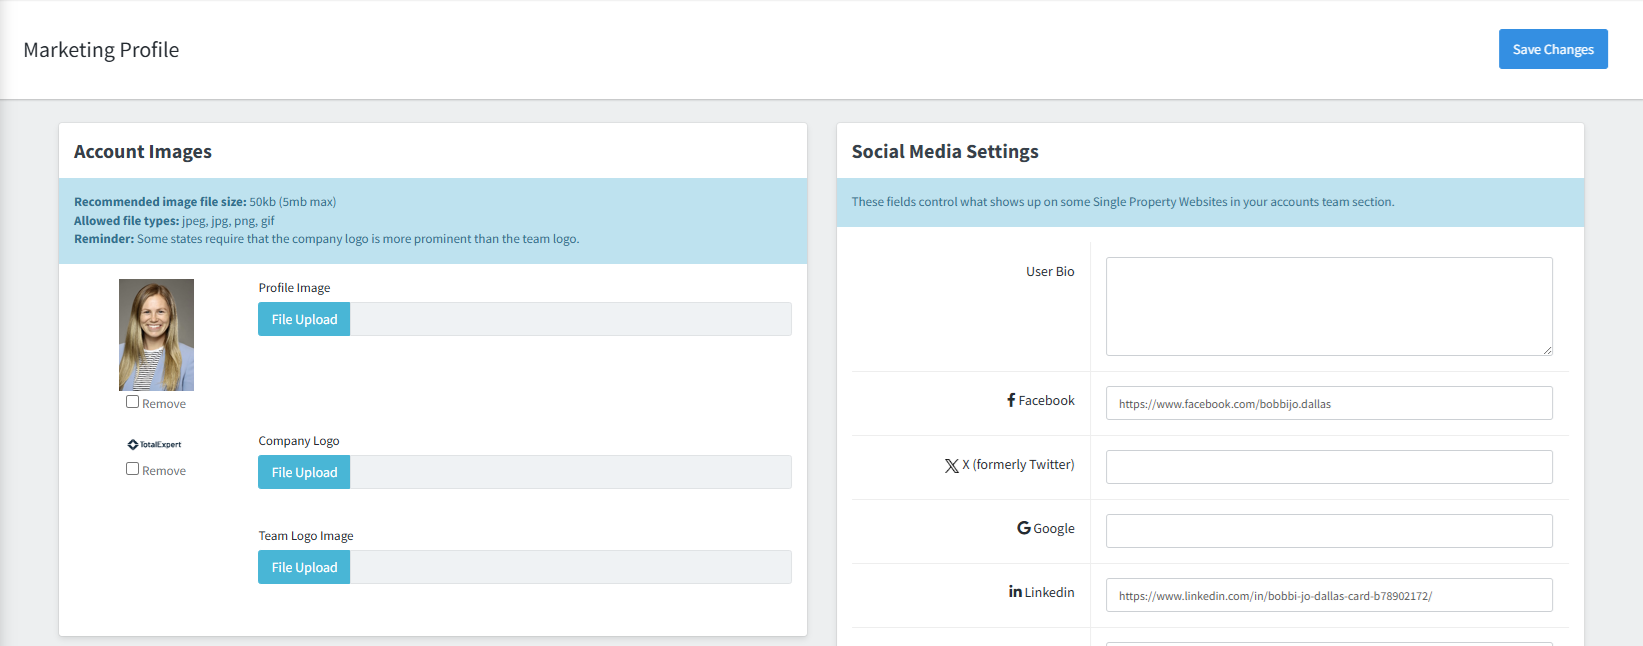Click the Linkedin URL input field

pyautogui.click(x=1329, y=595)
